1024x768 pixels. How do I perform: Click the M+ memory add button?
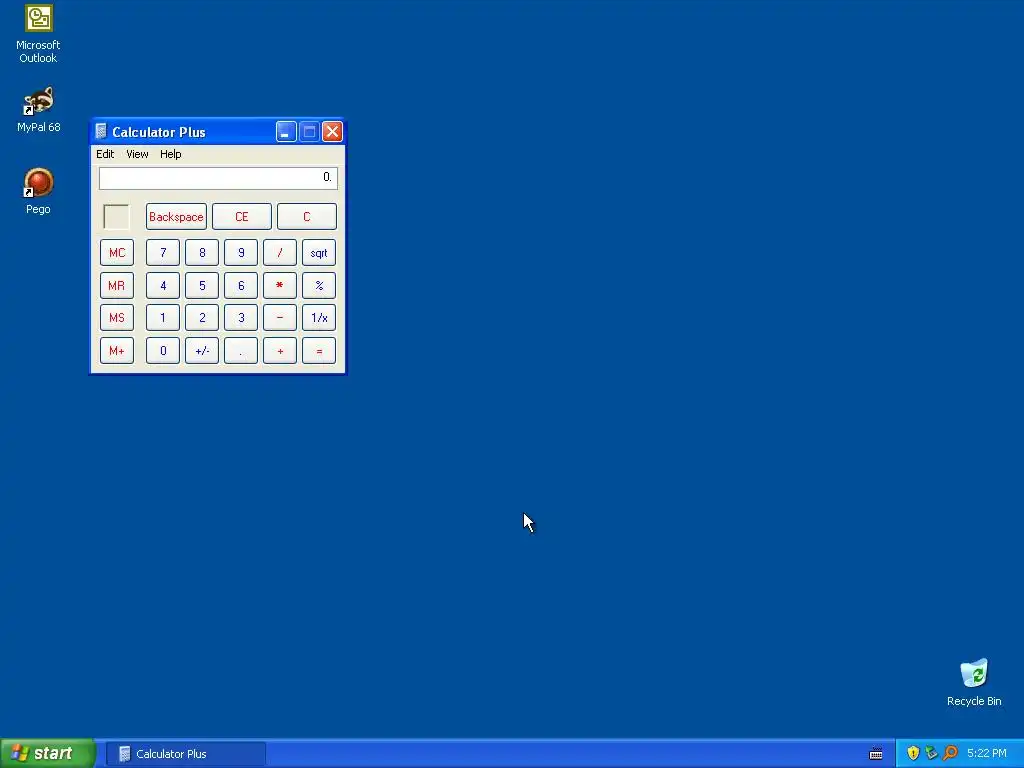(x=117, y=351)
